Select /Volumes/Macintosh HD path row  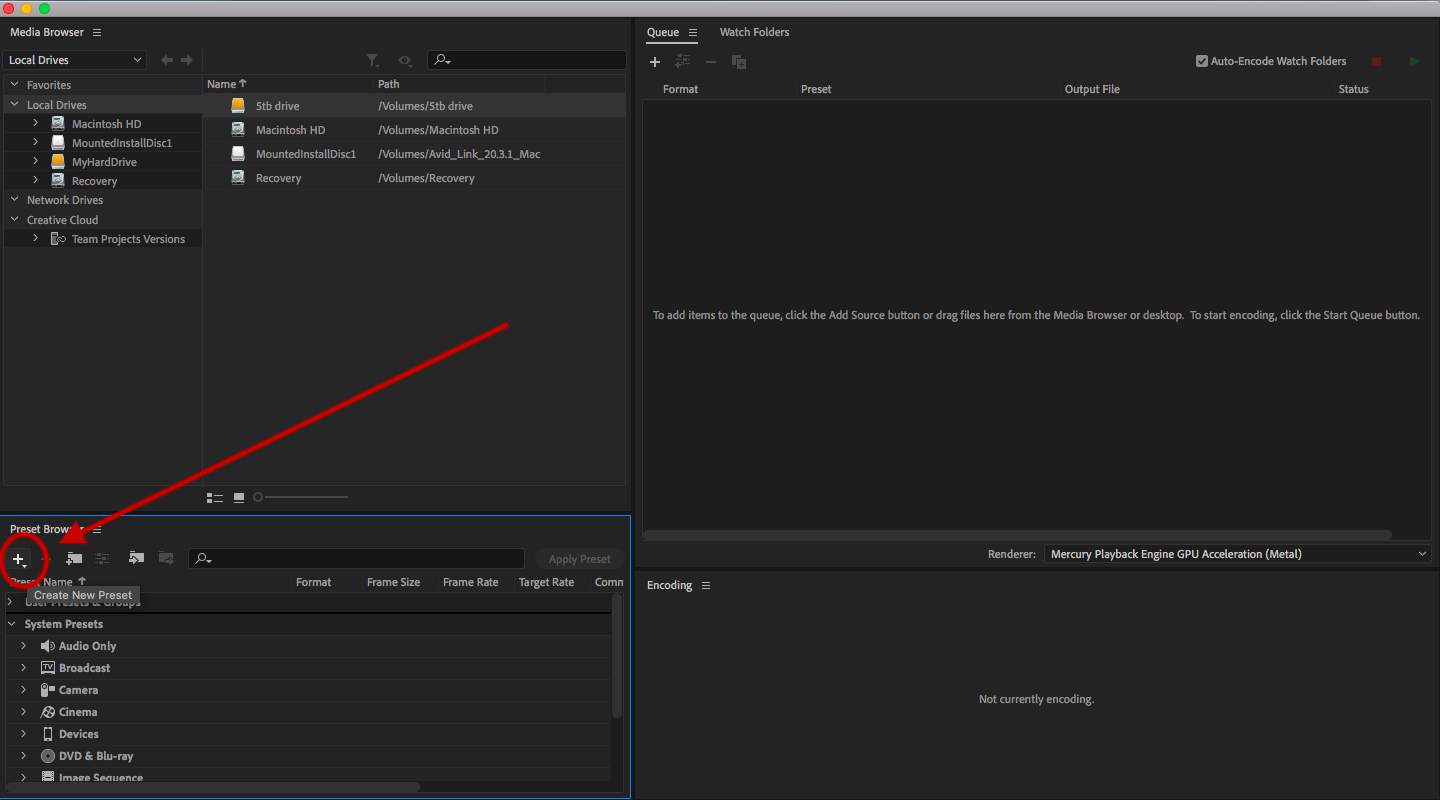[438, 130]
